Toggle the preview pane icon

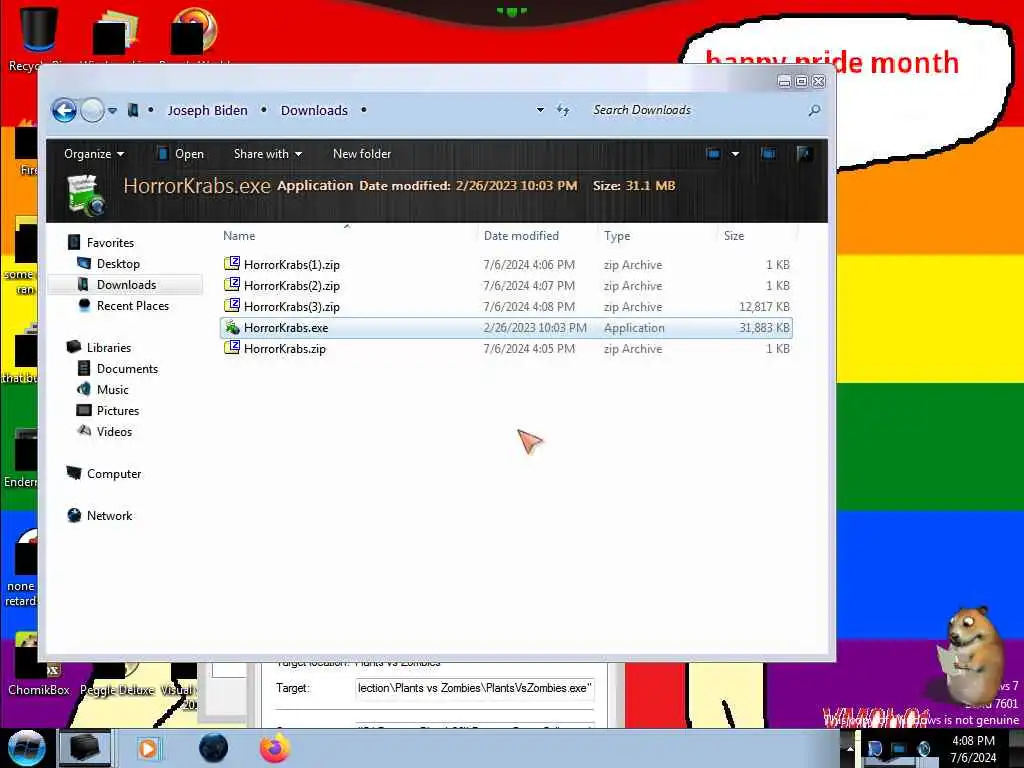point(769,154)
